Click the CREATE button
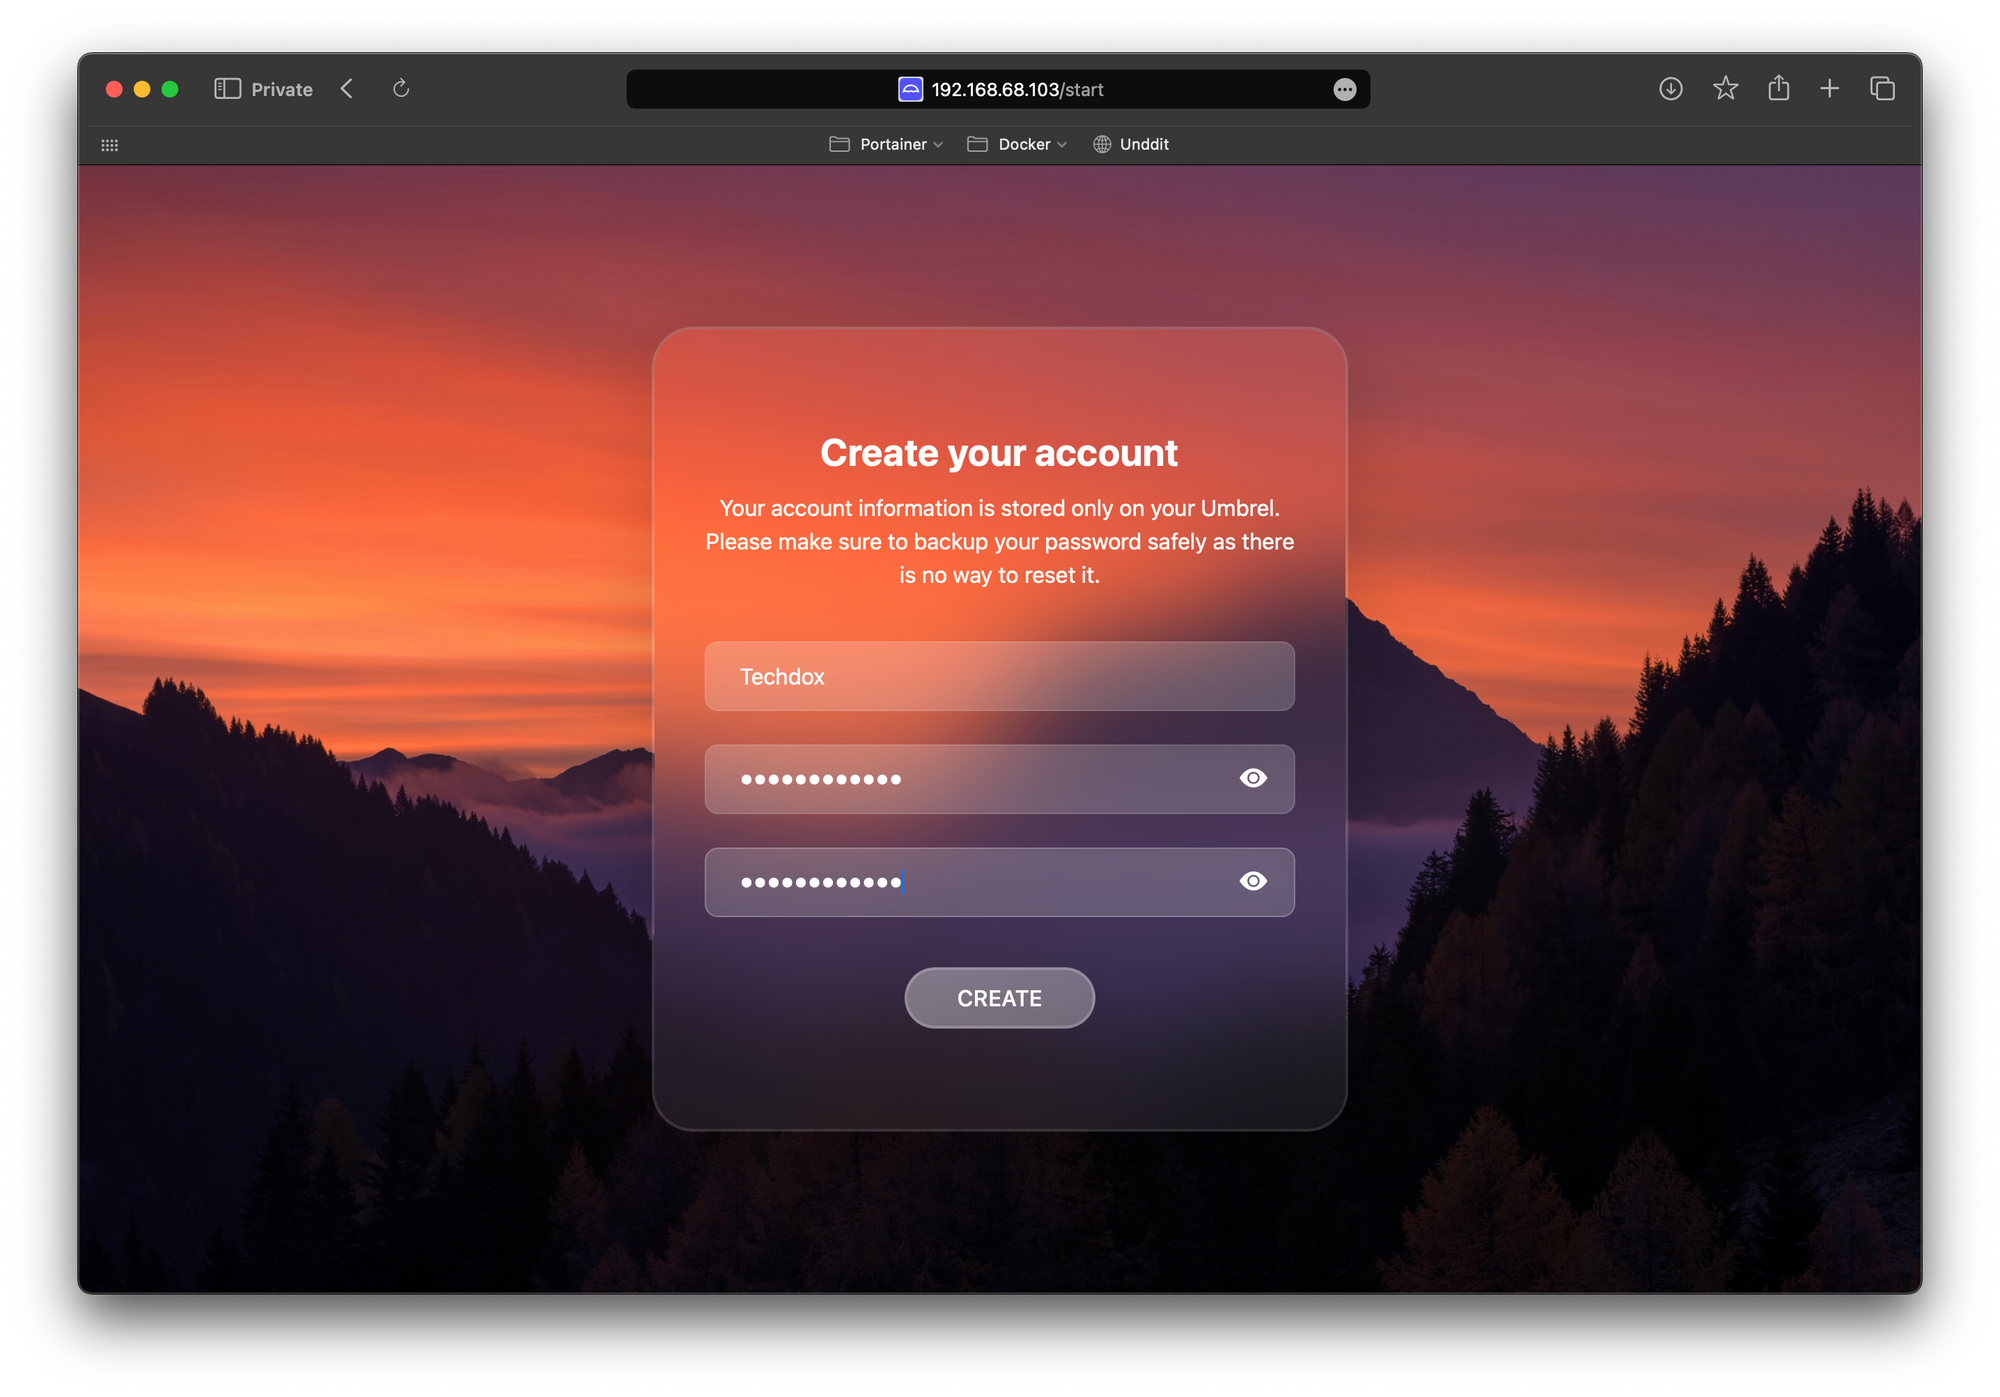 pos(999,998)
